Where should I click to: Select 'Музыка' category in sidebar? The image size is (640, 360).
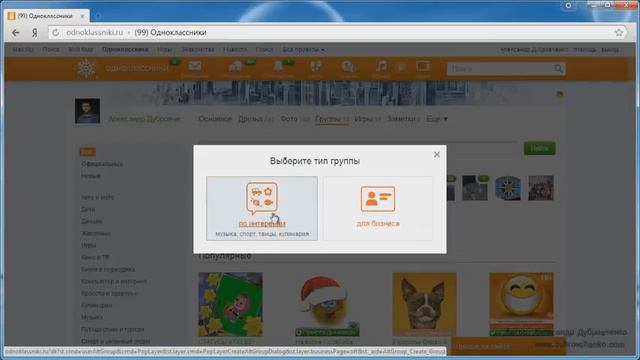tap(92, 317)
